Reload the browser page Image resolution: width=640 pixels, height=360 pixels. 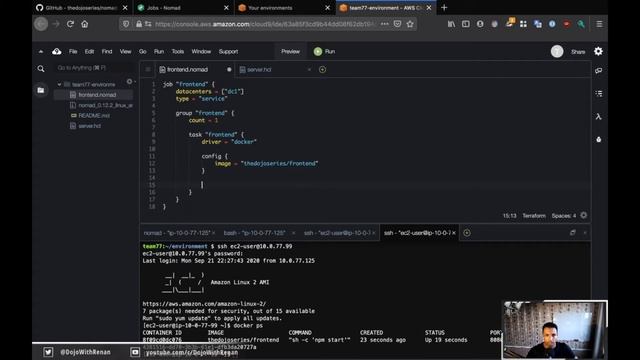click(70, 24)
